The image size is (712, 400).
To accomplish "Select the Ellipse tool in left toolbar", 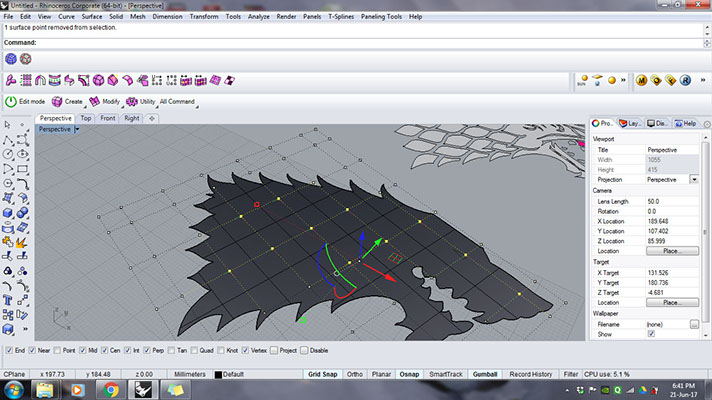I will [22, 154].
